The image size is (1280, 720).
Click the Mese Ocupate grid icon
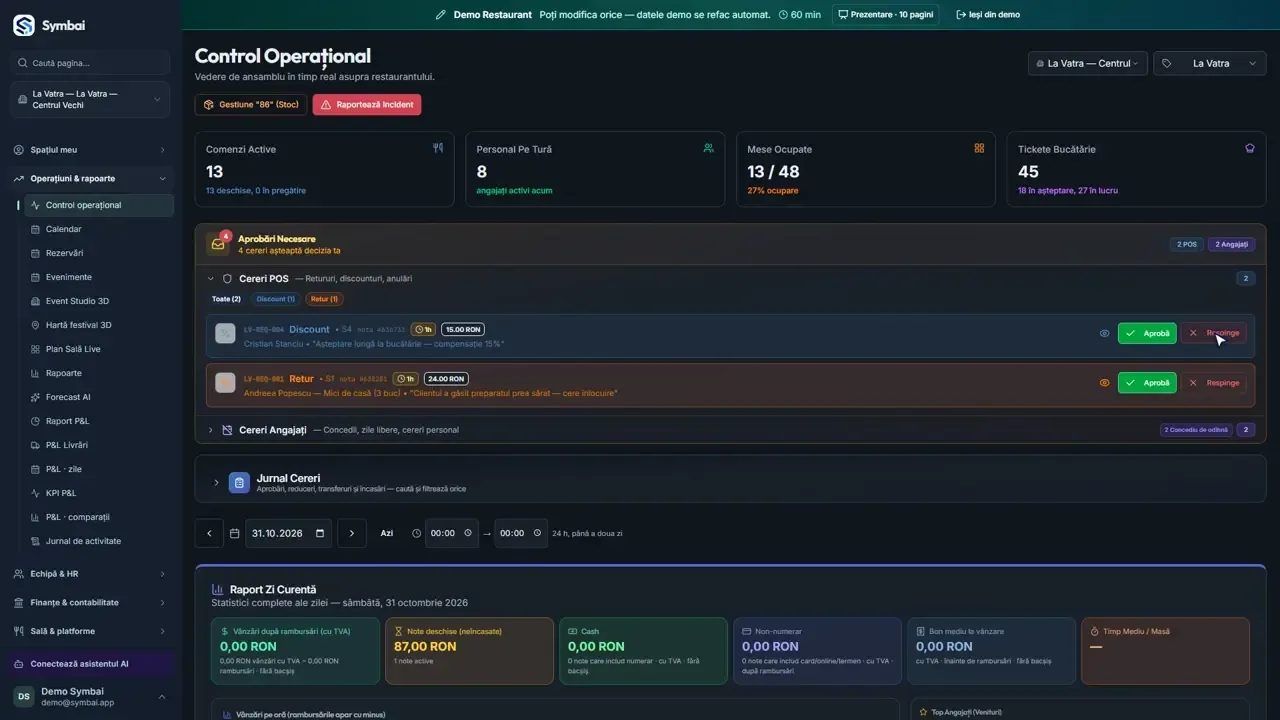[x=979, y=148]
